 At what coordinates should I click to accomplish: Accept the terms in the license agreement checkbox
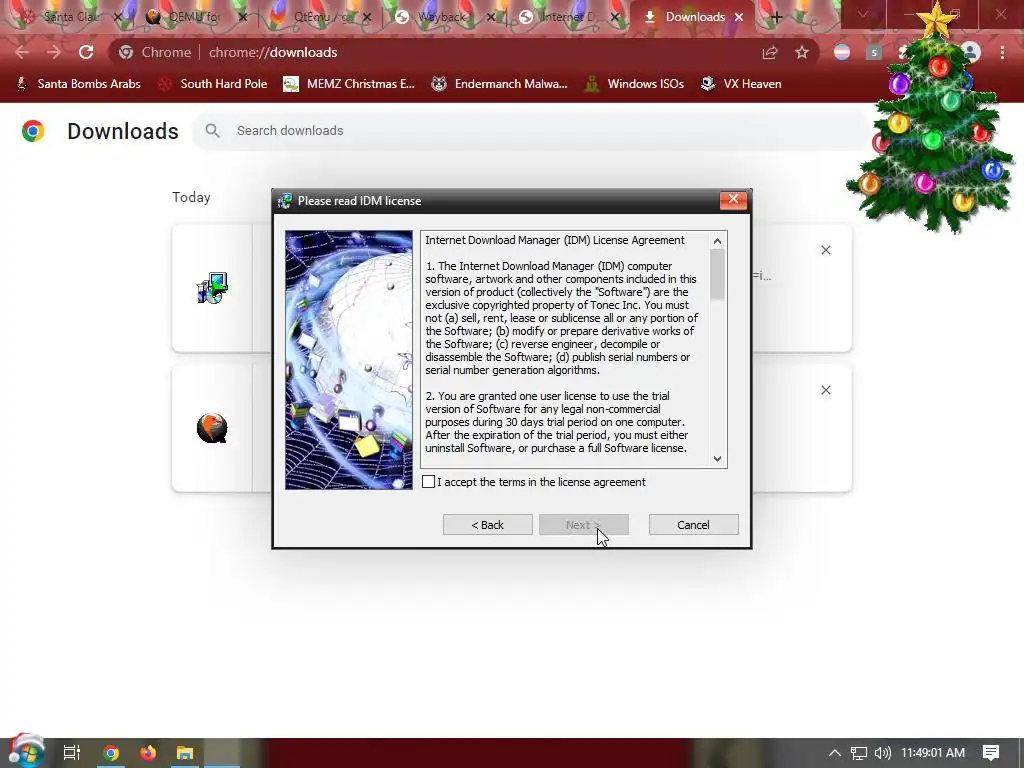pos(428,482)
